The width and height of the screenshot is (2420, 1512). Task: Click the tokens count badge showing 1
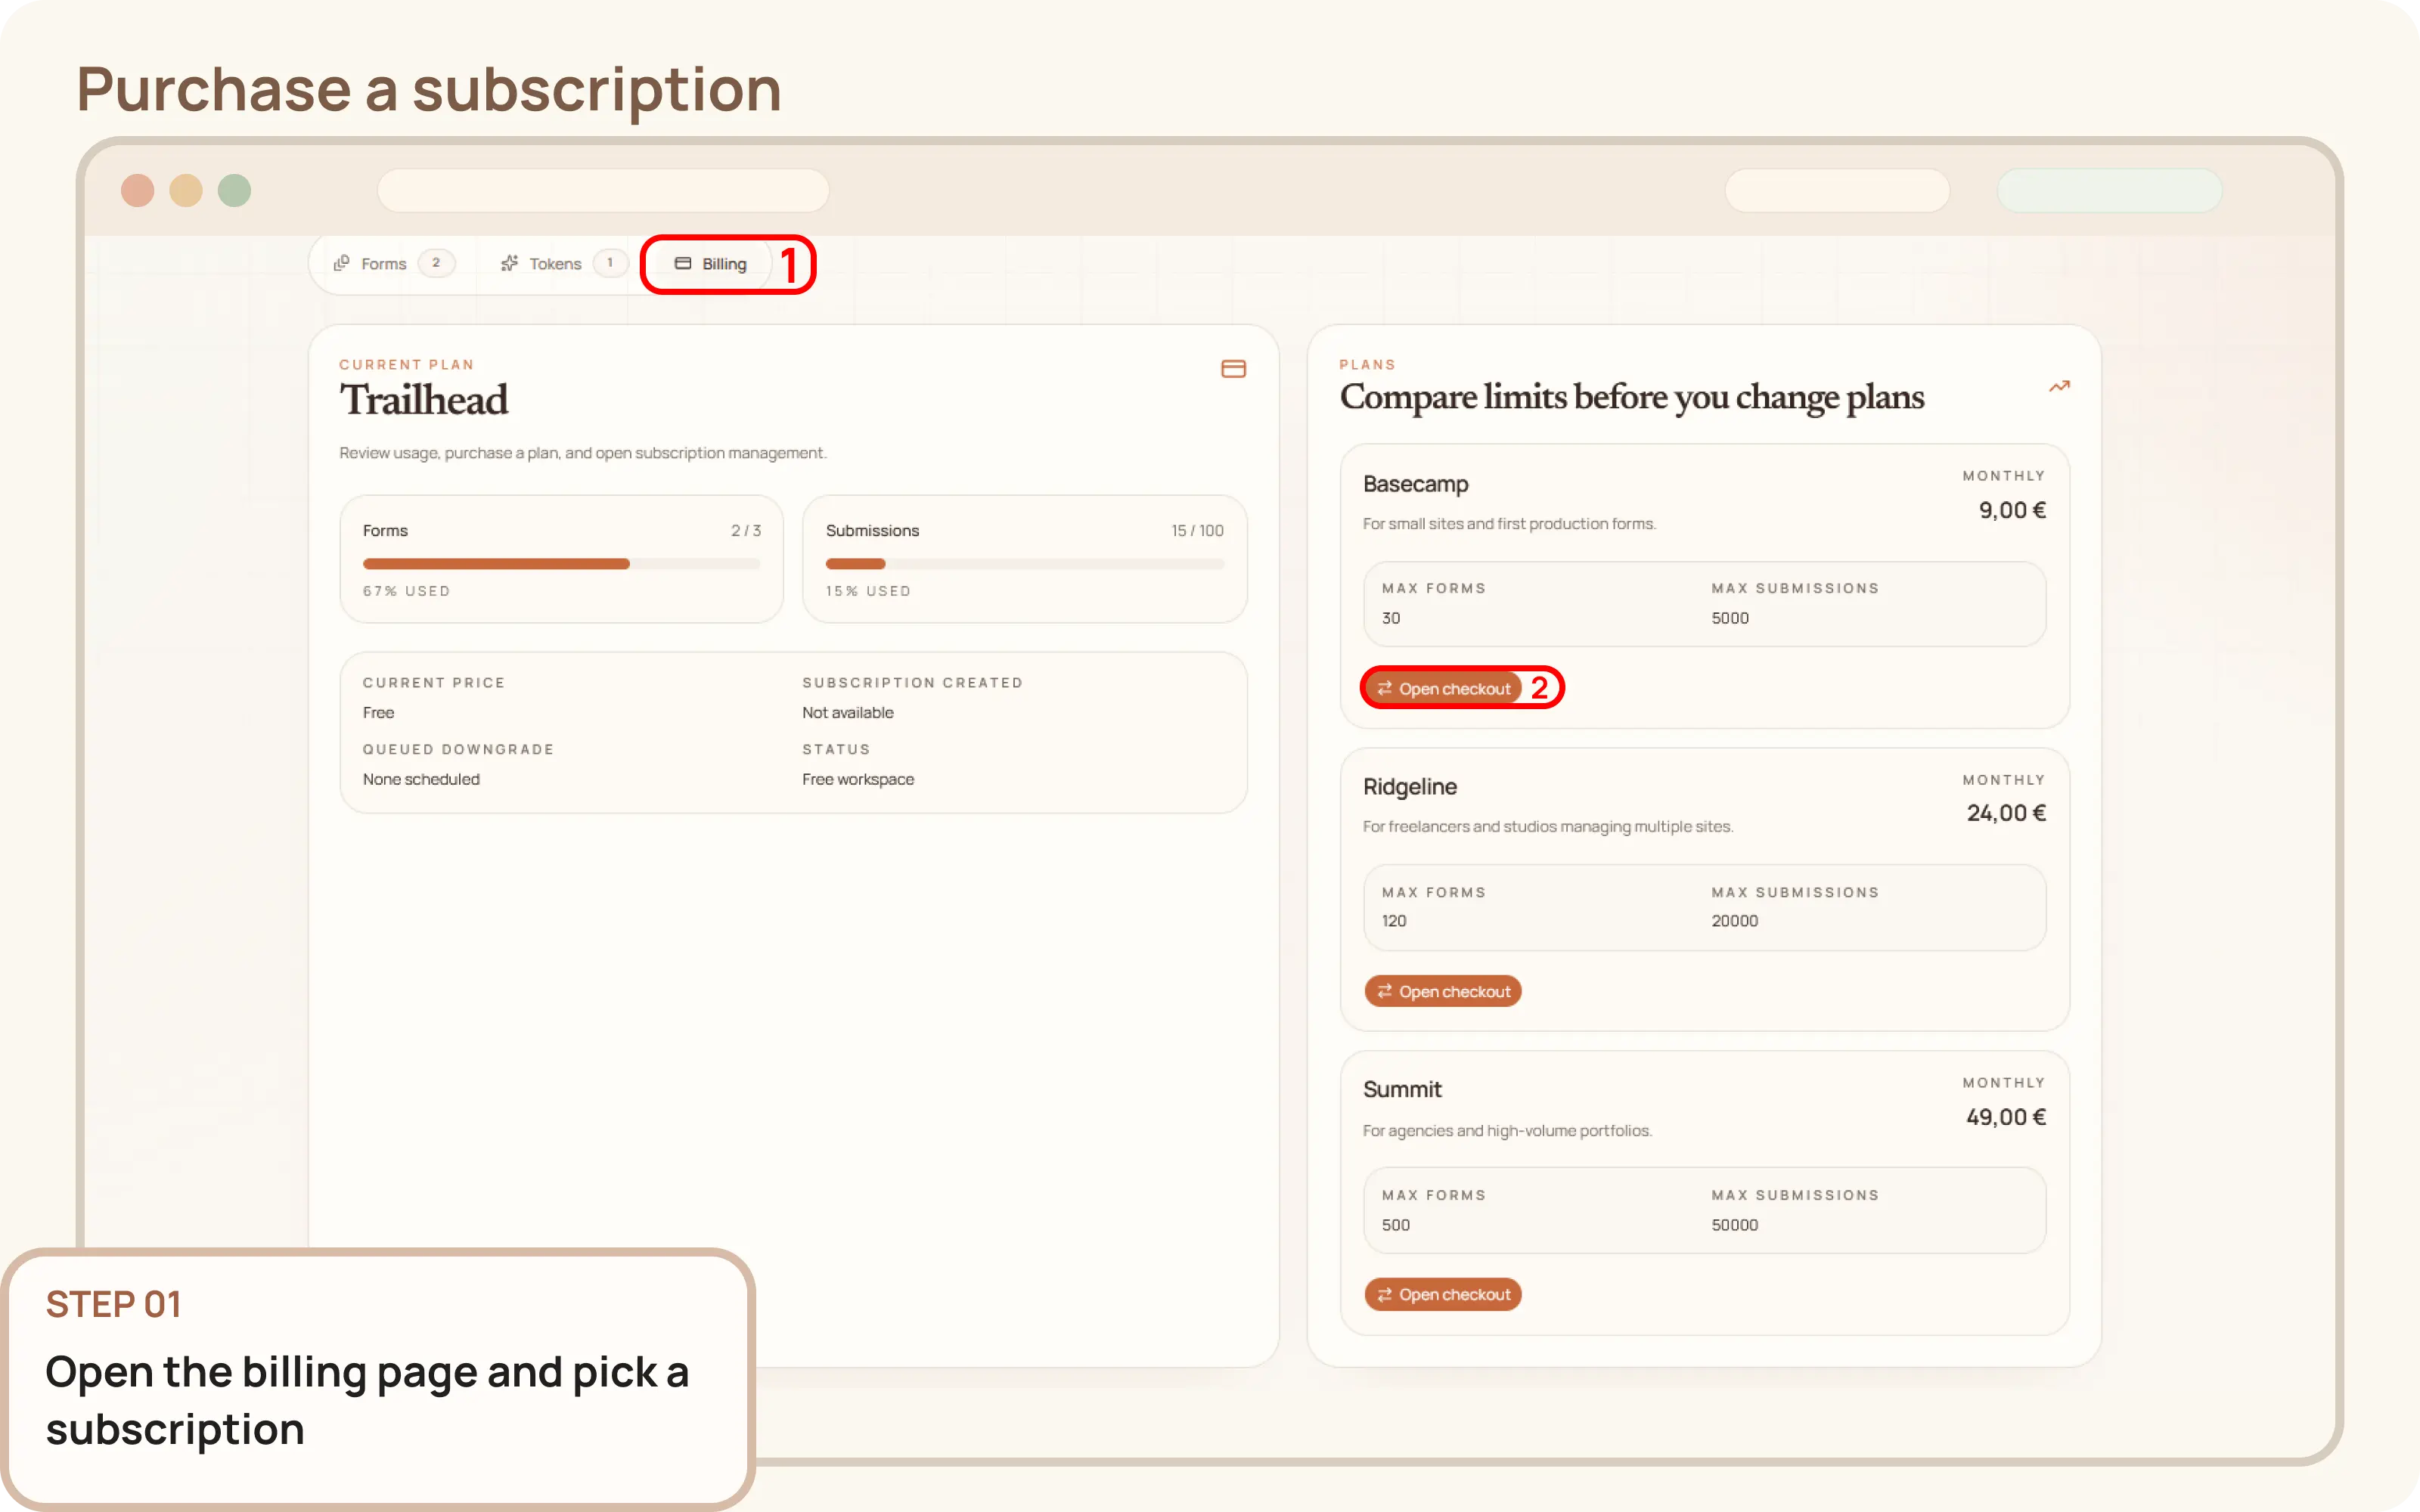(x=609, y=263)
